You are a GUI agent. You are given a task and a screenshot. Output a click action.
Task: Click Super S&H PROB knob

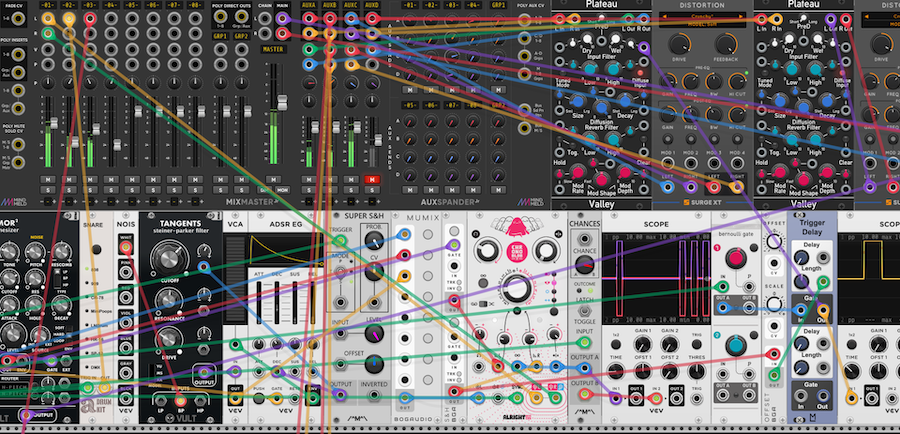coord(374,241)
